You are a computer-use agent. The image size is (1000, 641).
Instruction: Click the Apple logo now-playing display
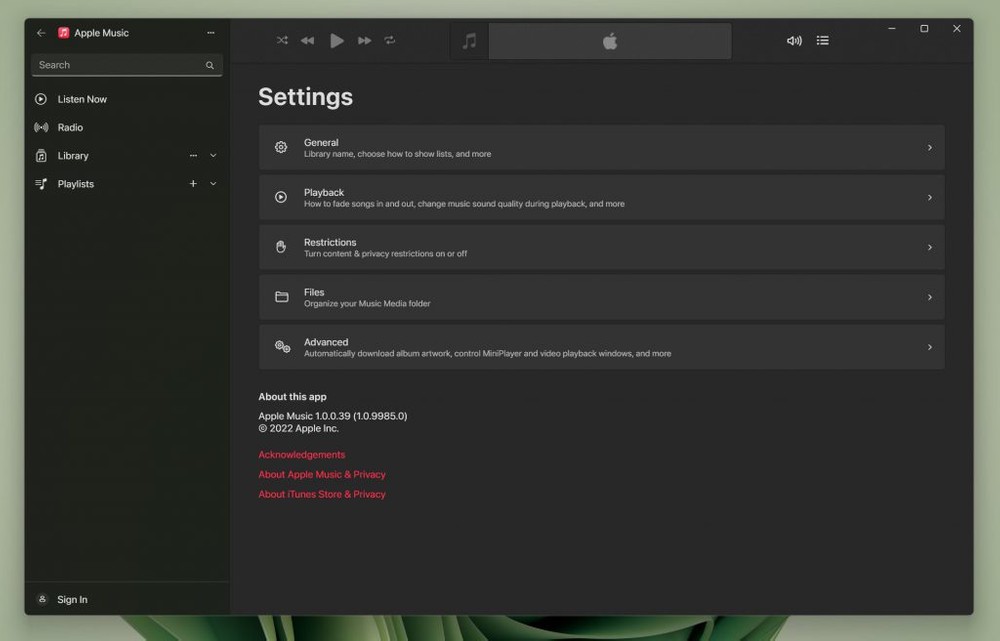click(x=610, y=41)
